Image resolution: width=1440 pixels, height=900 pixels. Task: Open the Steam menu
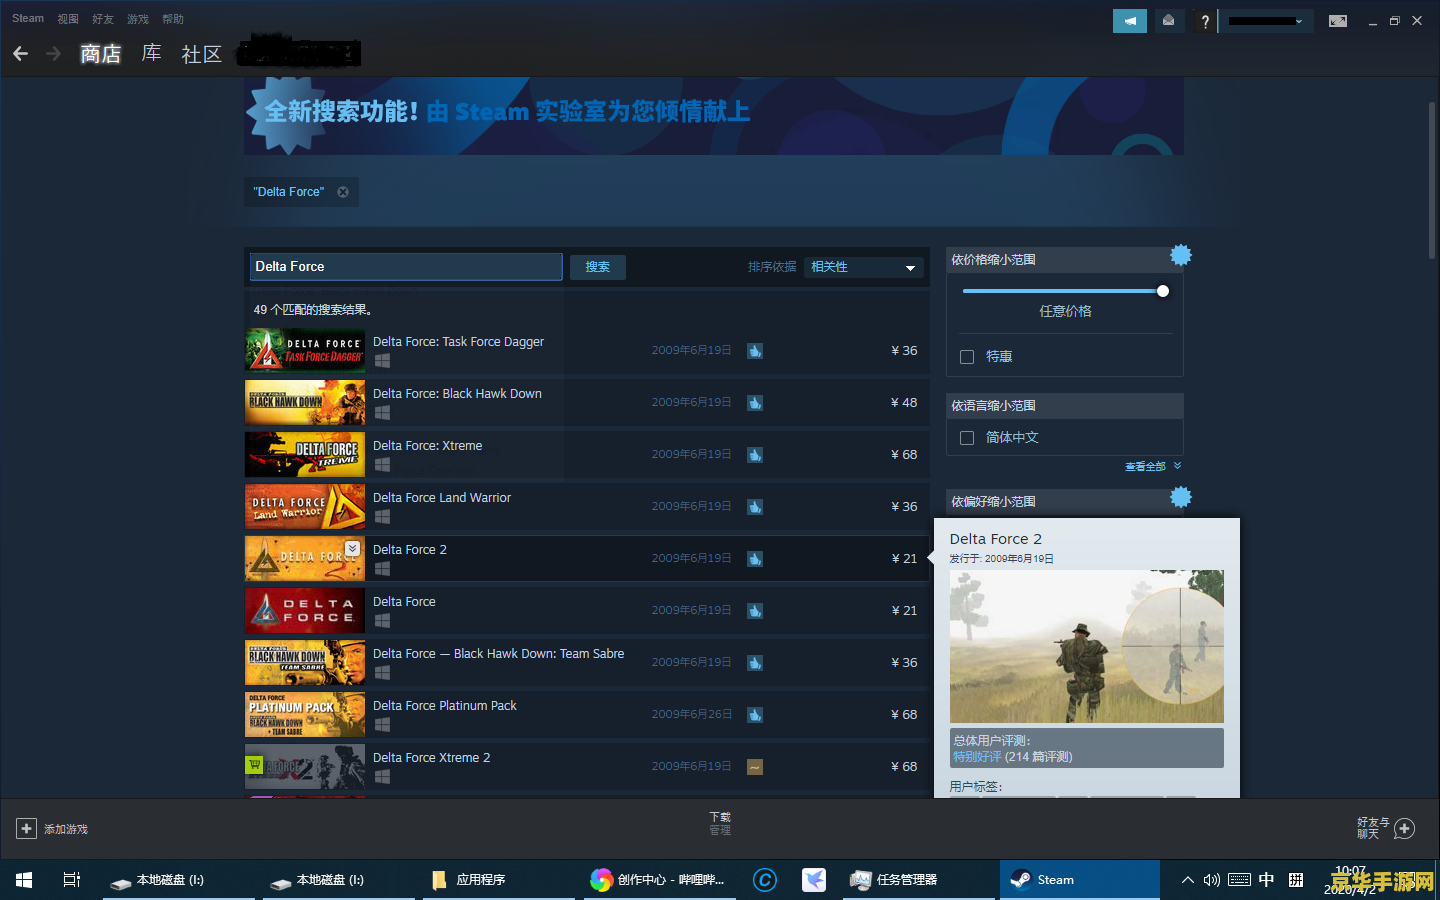(x=28, y=18)
